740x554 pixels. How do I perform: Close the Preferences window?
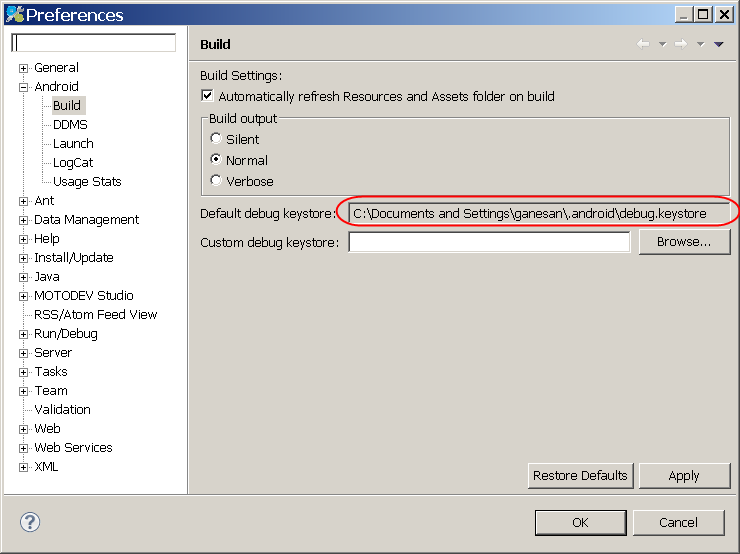point(723,15)
